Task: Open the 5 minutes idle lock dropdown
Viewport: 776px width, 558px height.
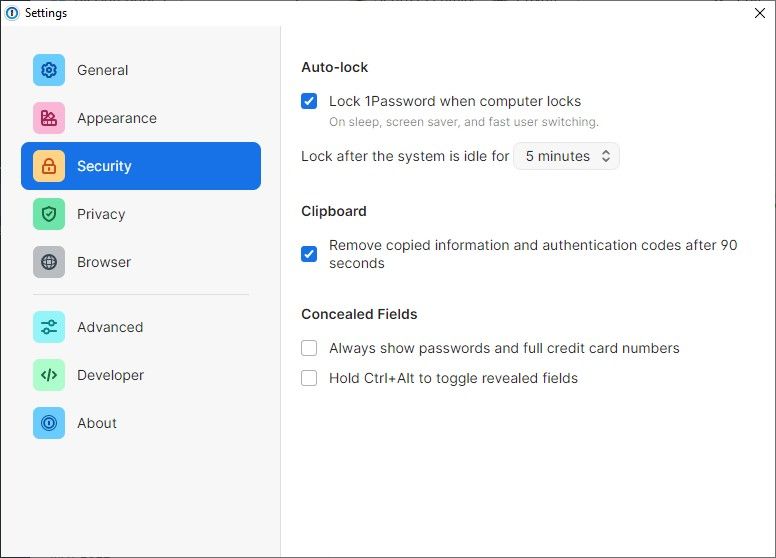Action: pos(566,156)
